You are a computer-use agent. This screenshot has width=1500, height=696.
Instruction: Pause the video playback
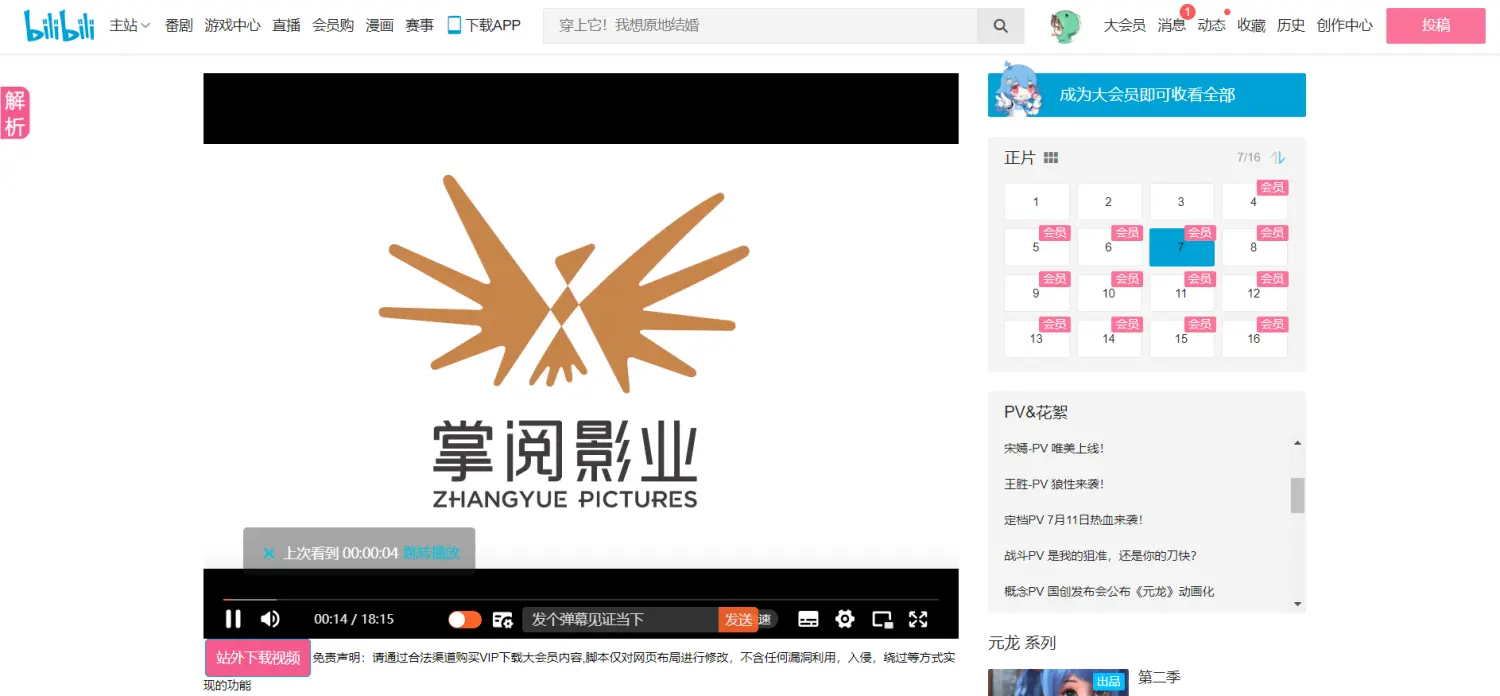point(233,619)
